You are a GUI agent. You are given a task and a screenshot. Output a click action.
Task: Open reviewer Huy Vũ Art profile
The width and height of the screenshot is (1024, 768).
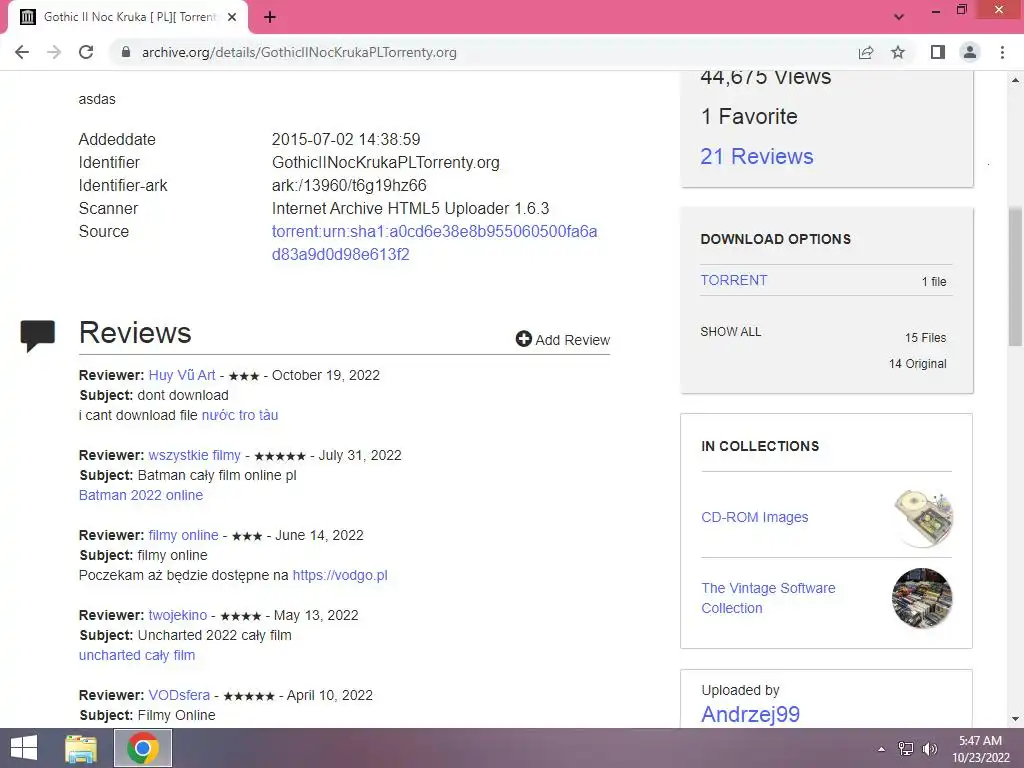182,376
